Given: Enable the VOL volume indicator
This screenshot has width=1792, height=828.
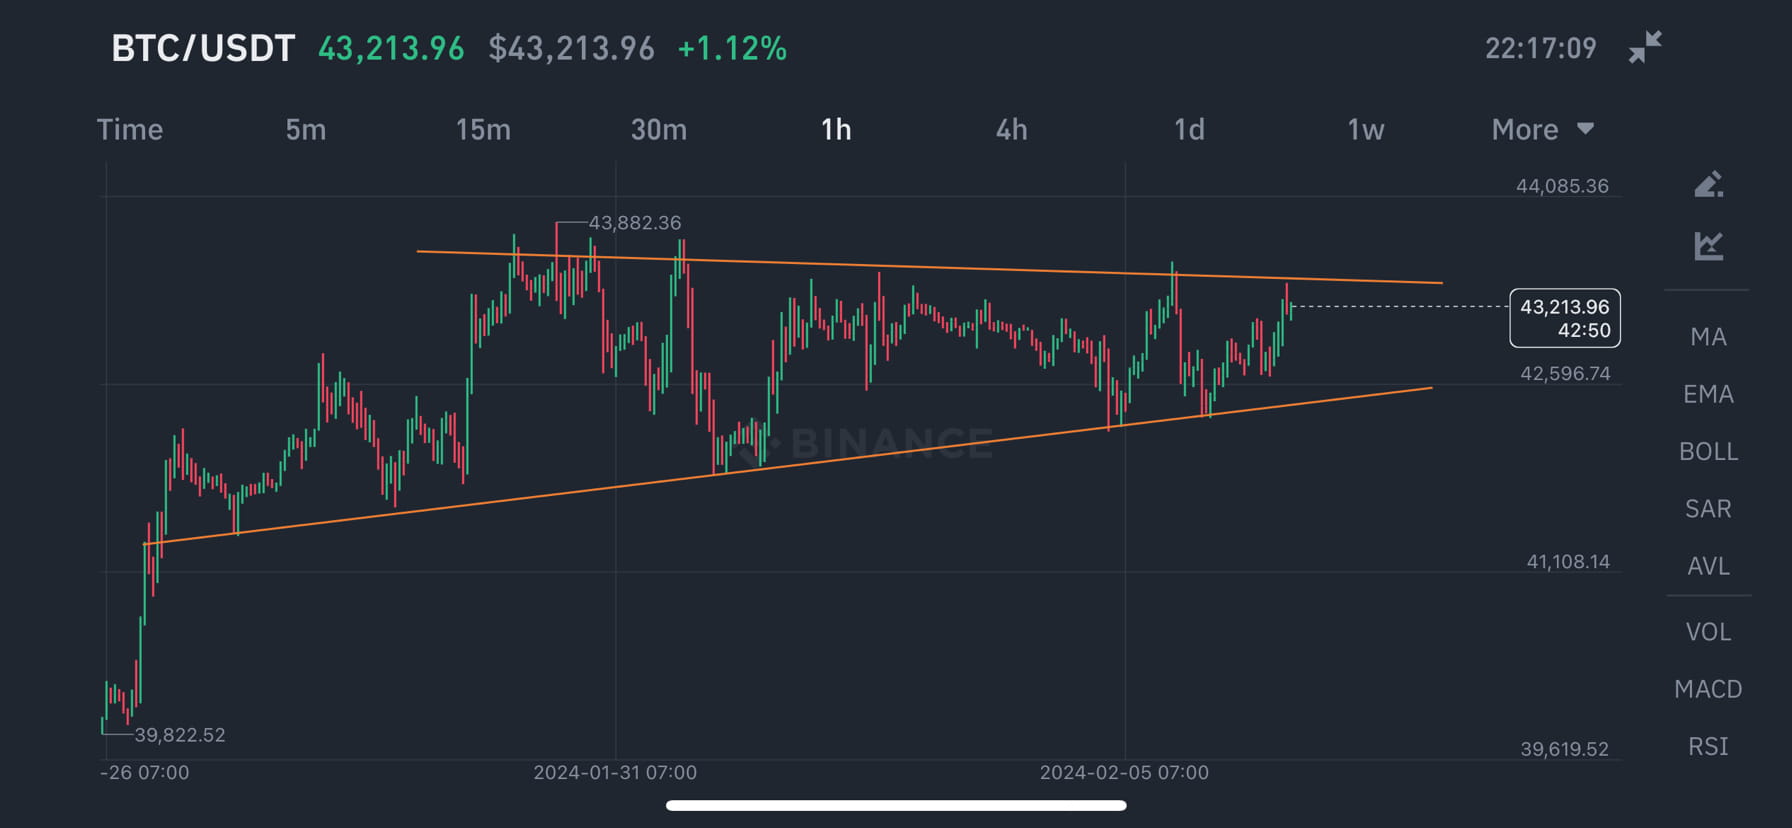Looking at the screenshot, I should coord(1708,631).
